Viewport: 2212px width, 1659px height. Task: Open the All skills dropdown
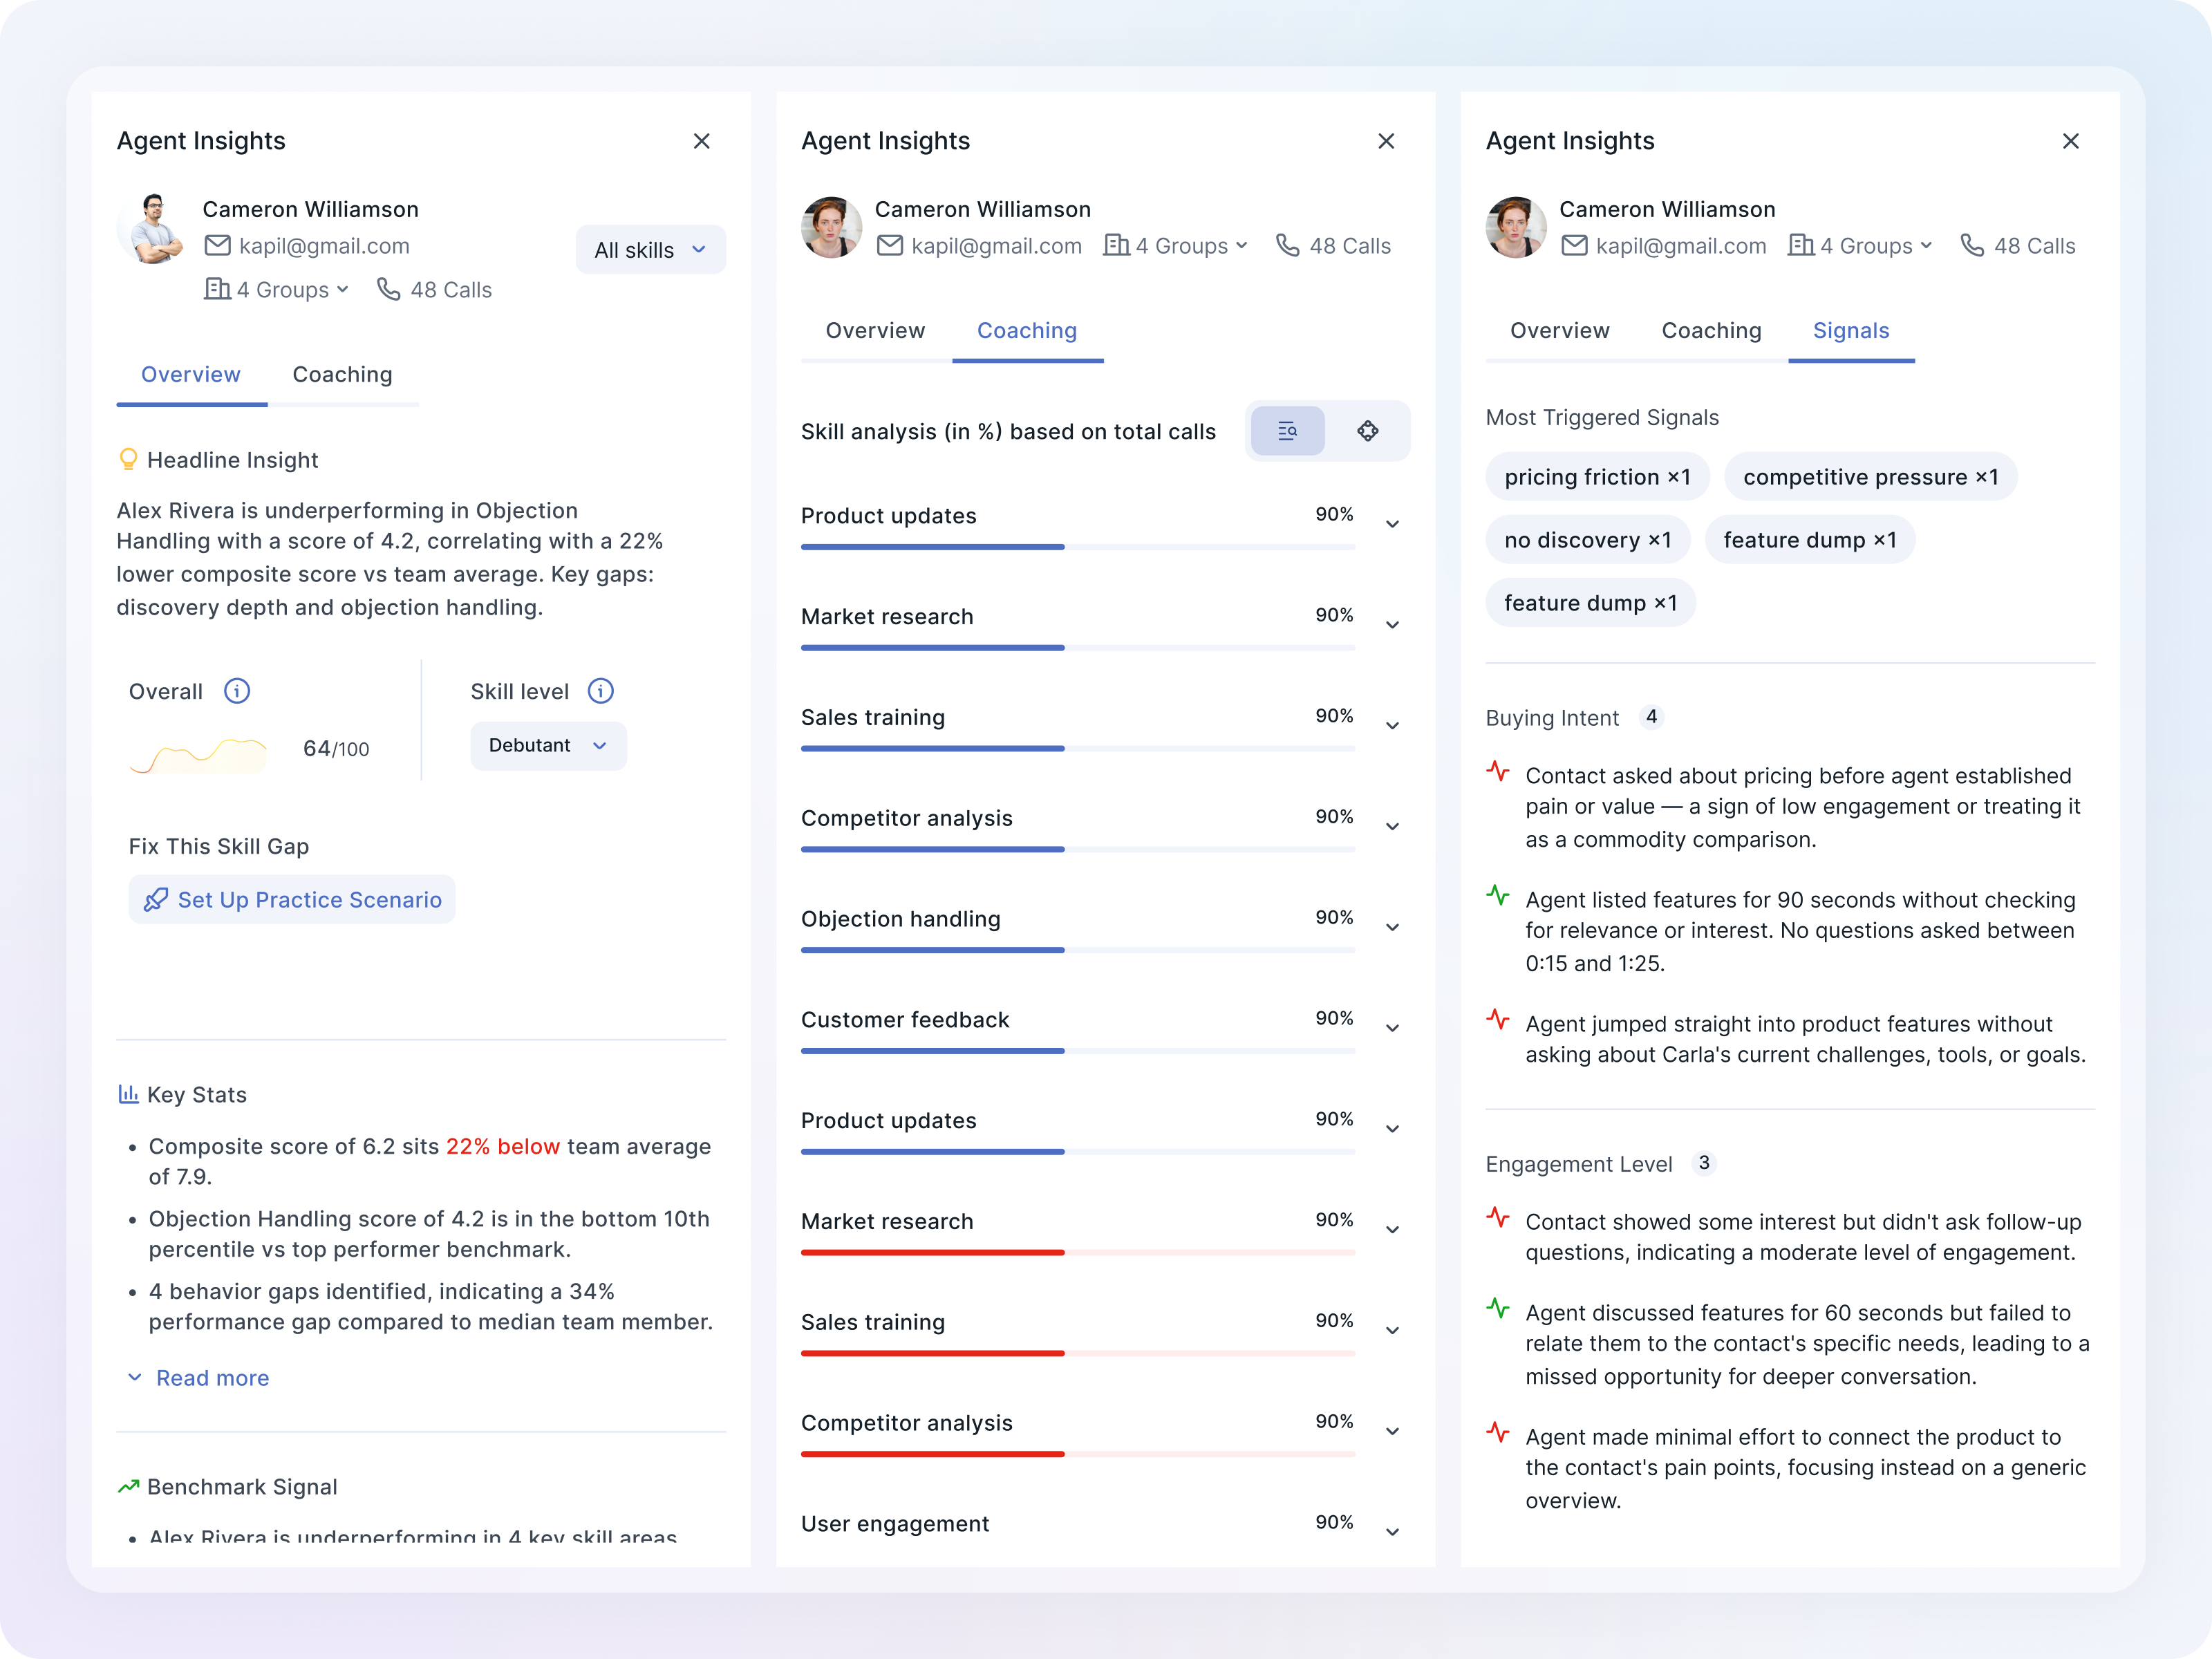tap(650, 250)
